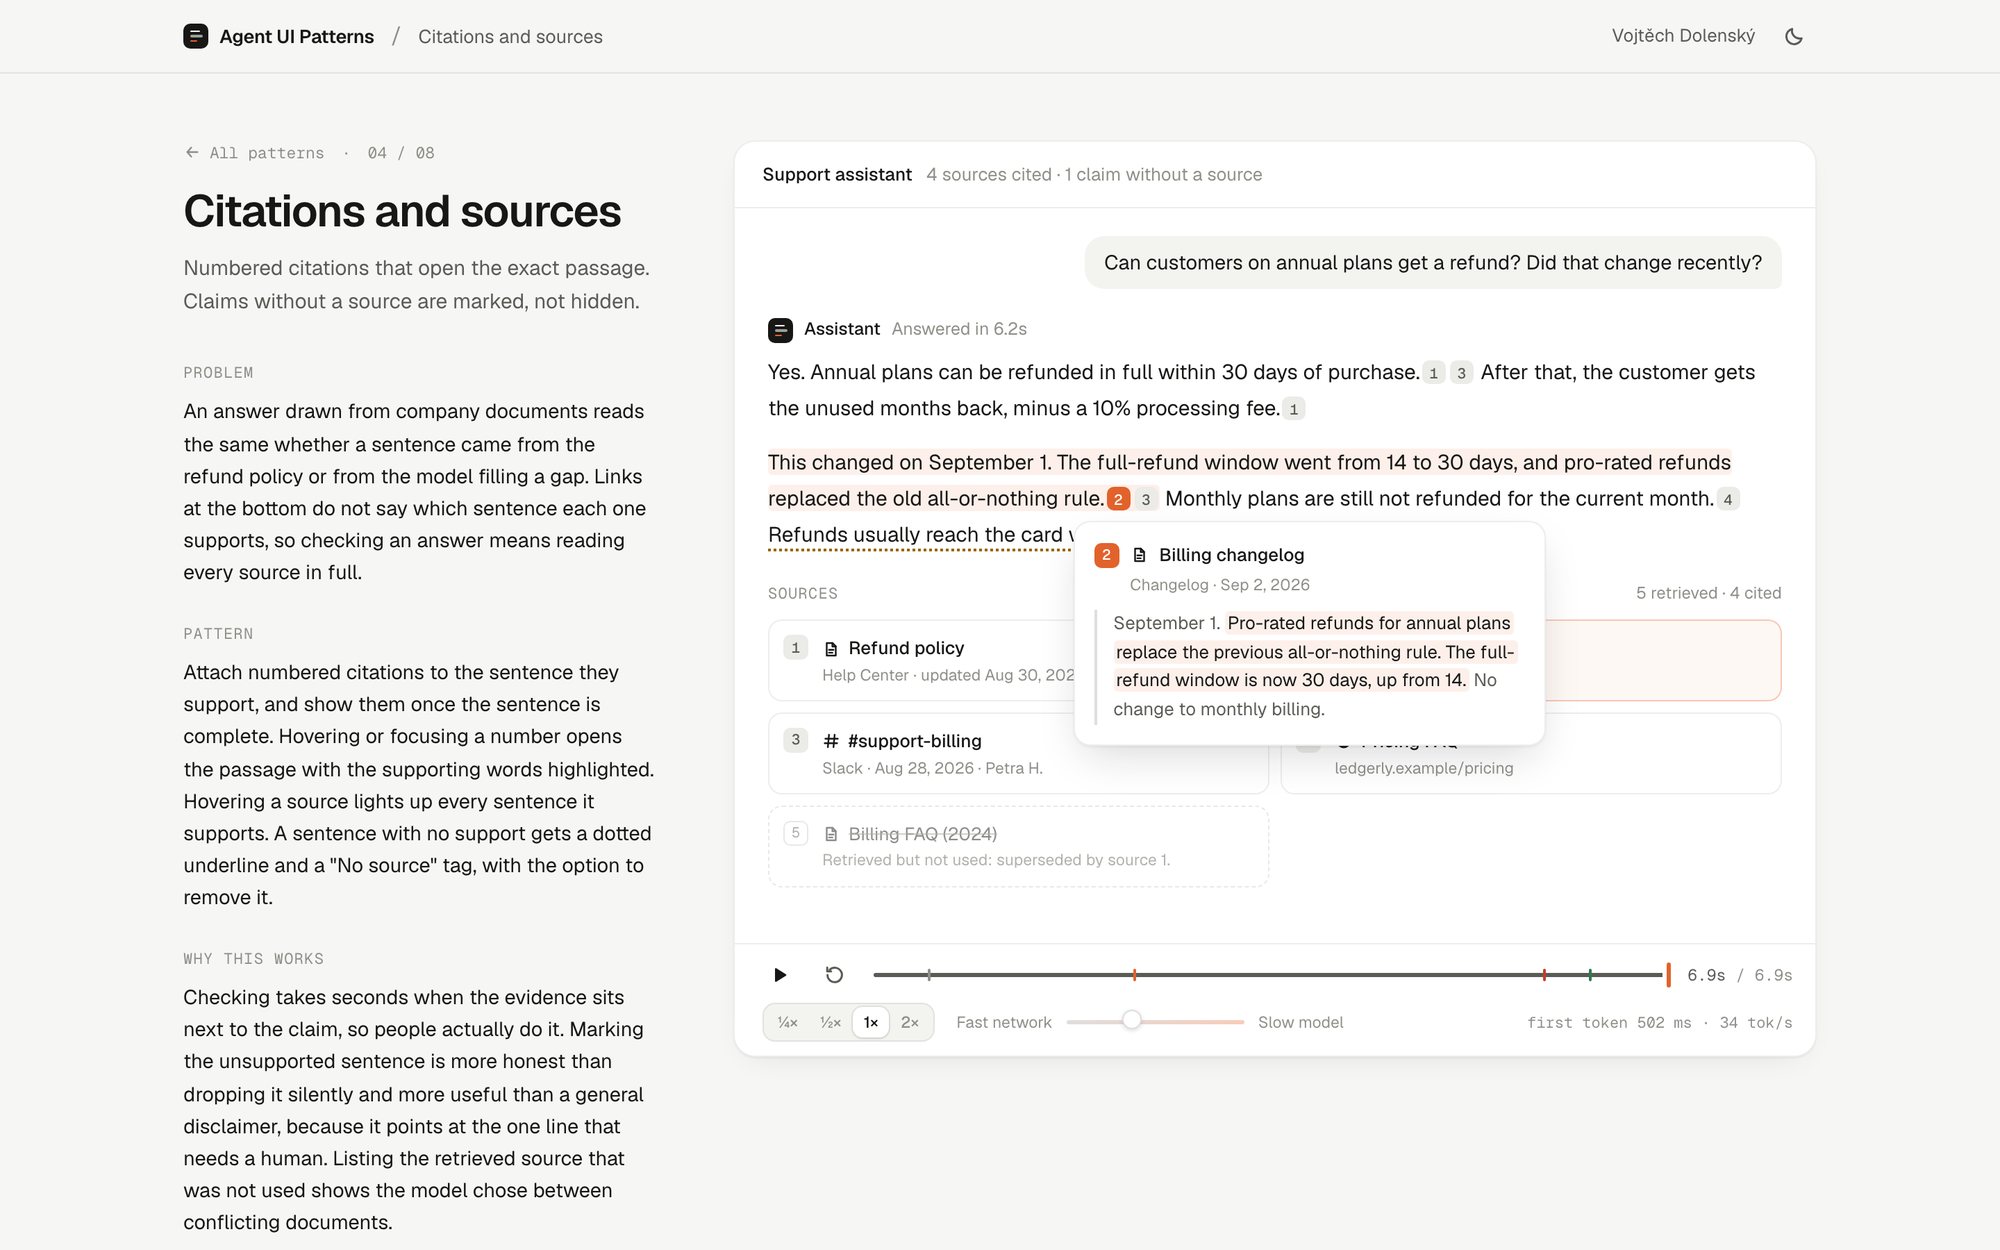This screenshot has height=1250, width=2000.
Task: Set playback speed to ½×
Action: [x=830, y=1022]
